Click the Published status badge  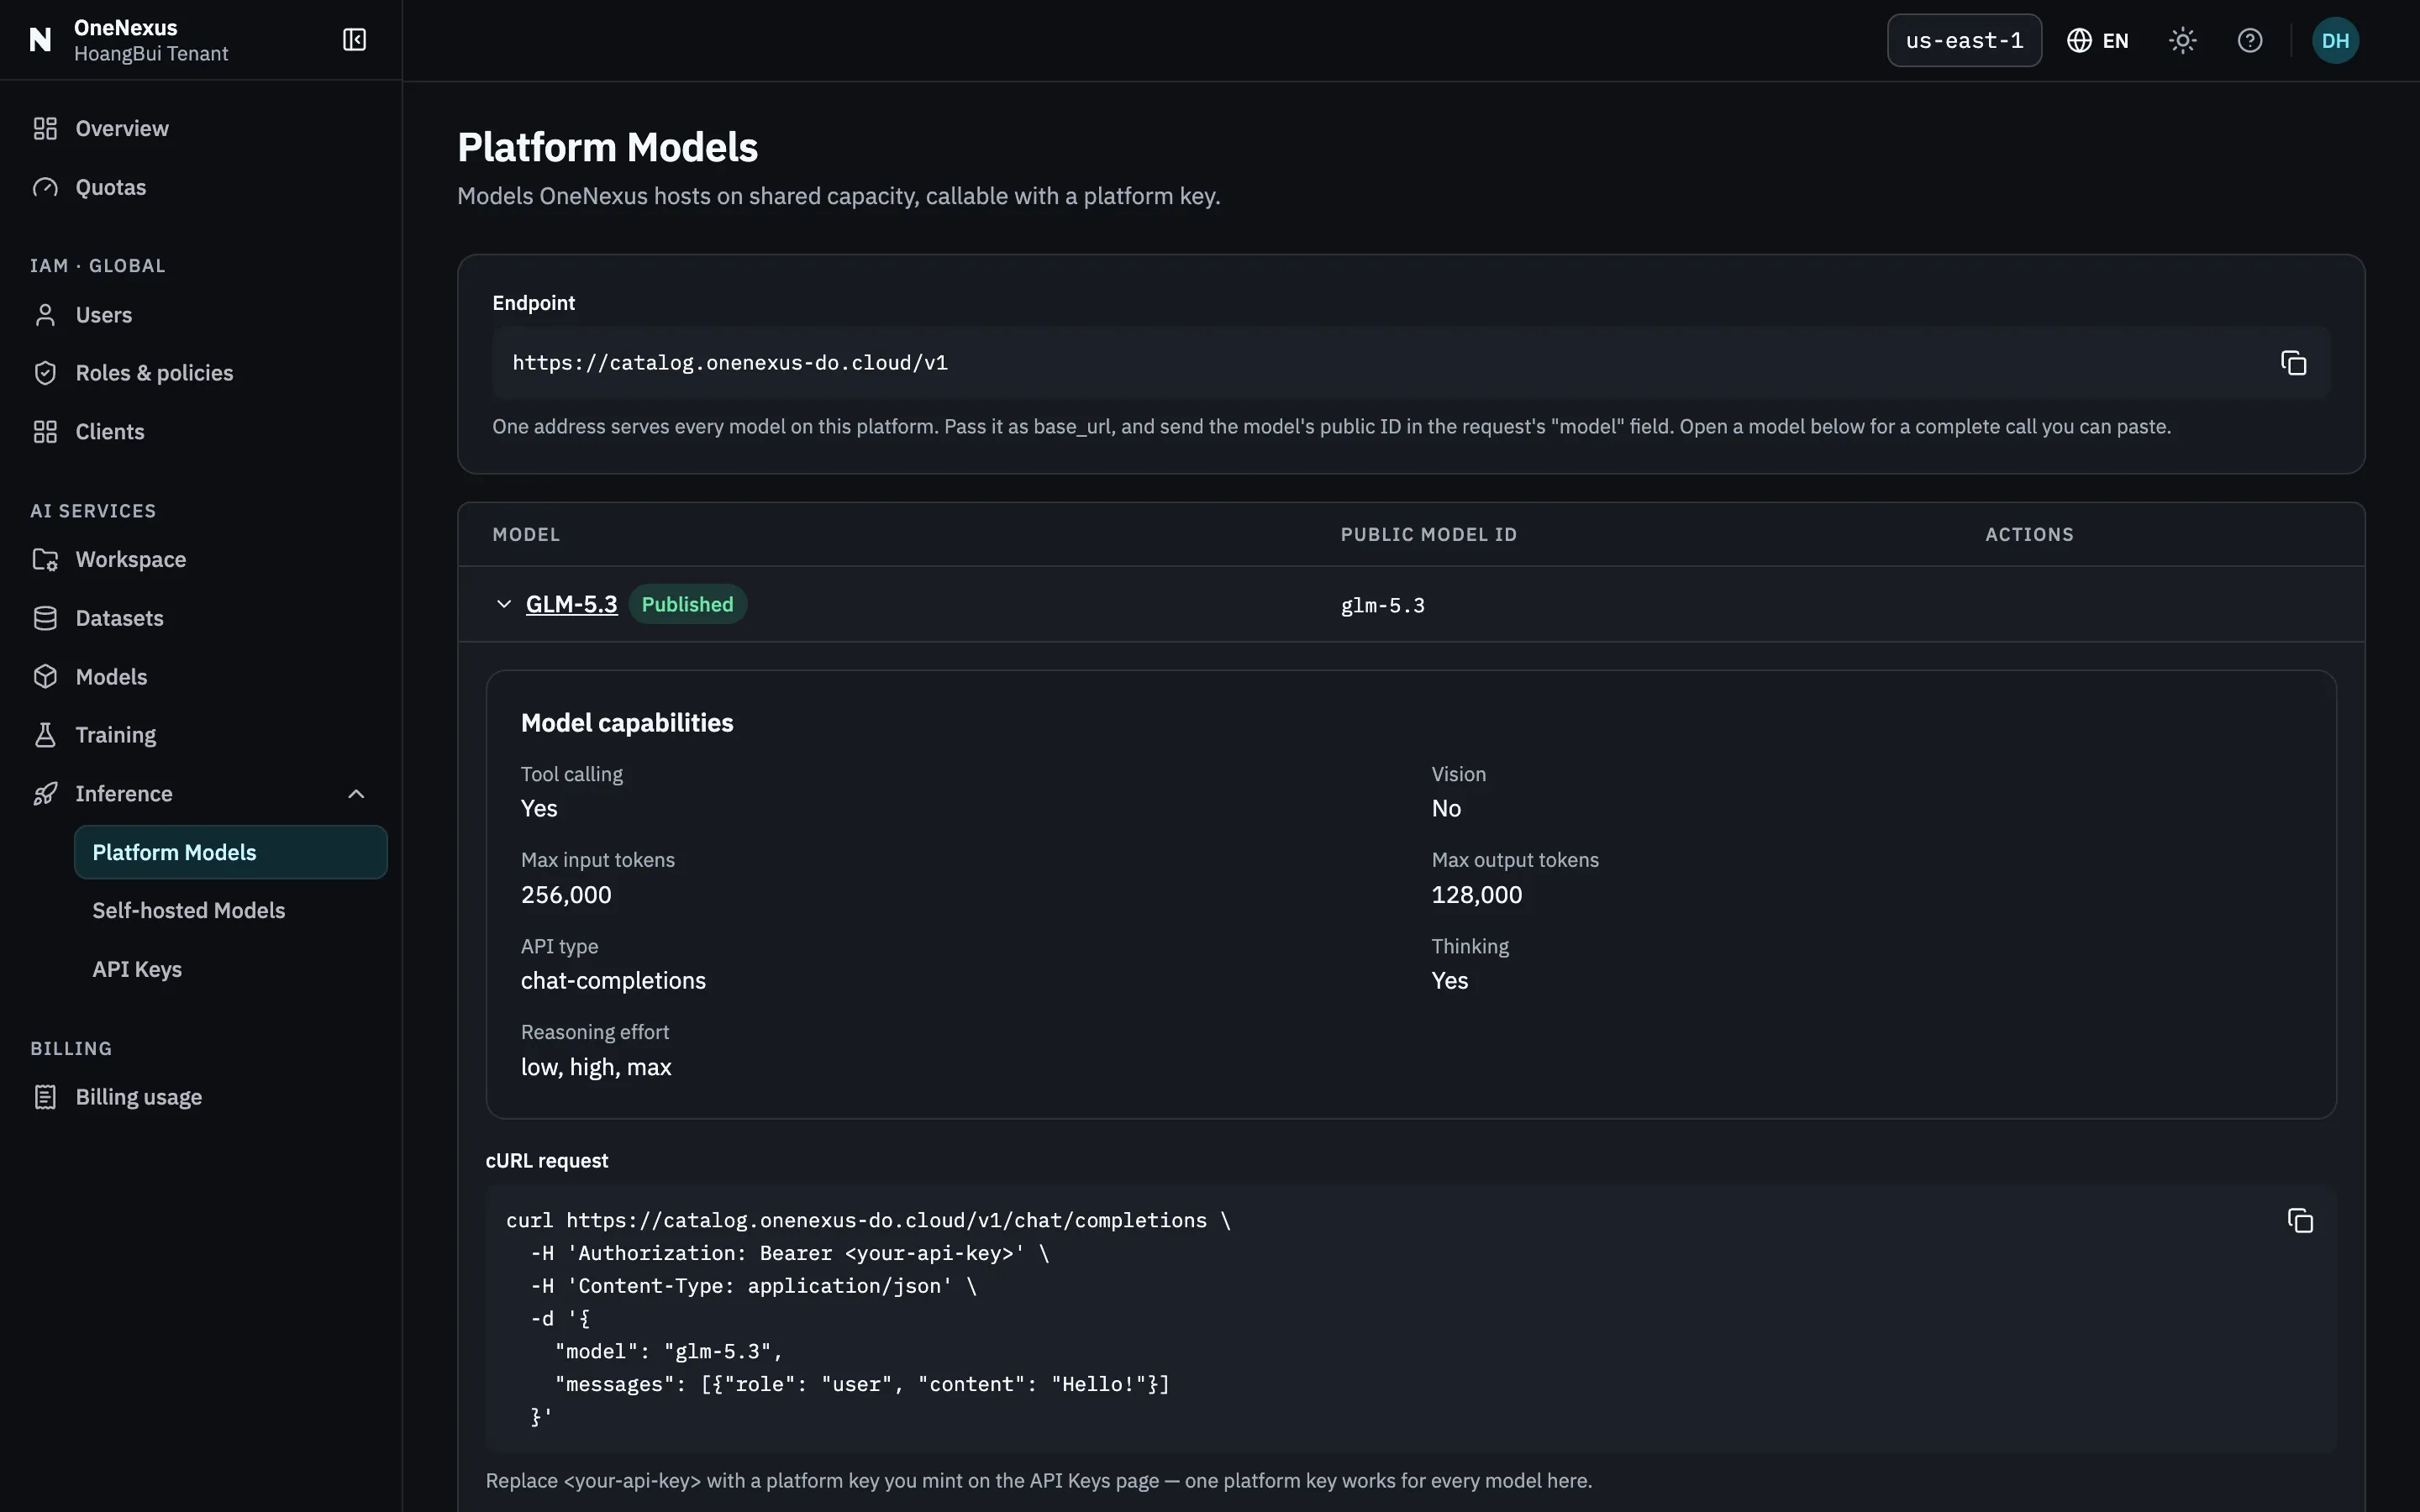687,604
